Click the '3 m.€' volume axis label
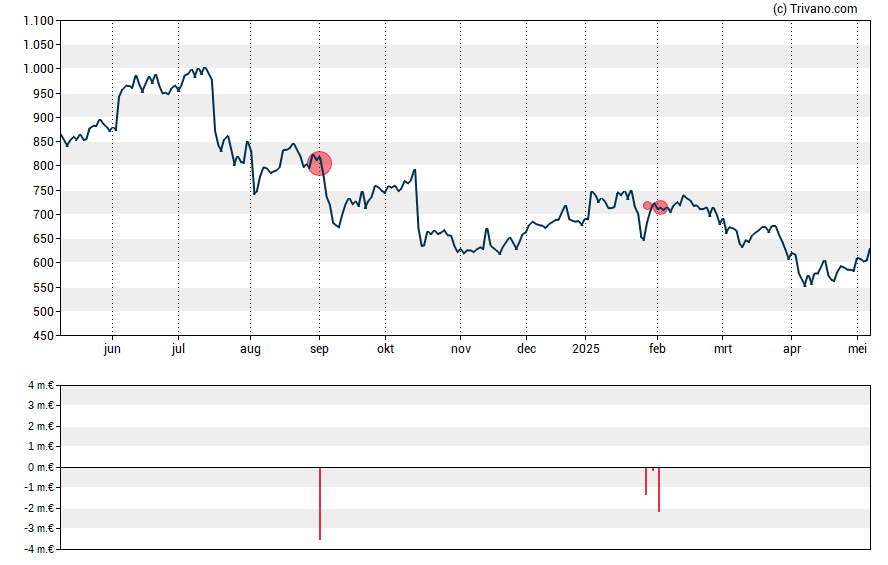The image size is (888, 565). tap(41, 405)
